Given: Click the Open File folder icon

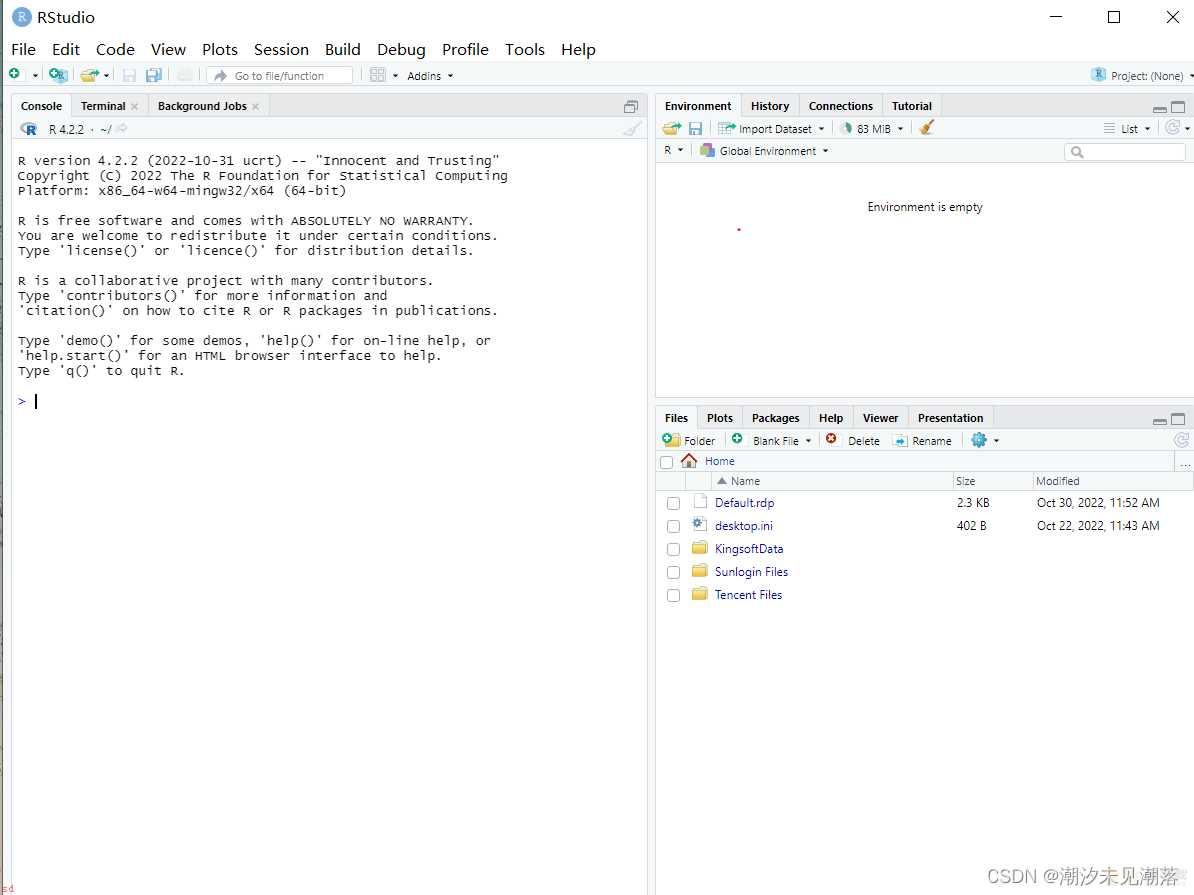Looking at the screenshot, I should 89,75.
